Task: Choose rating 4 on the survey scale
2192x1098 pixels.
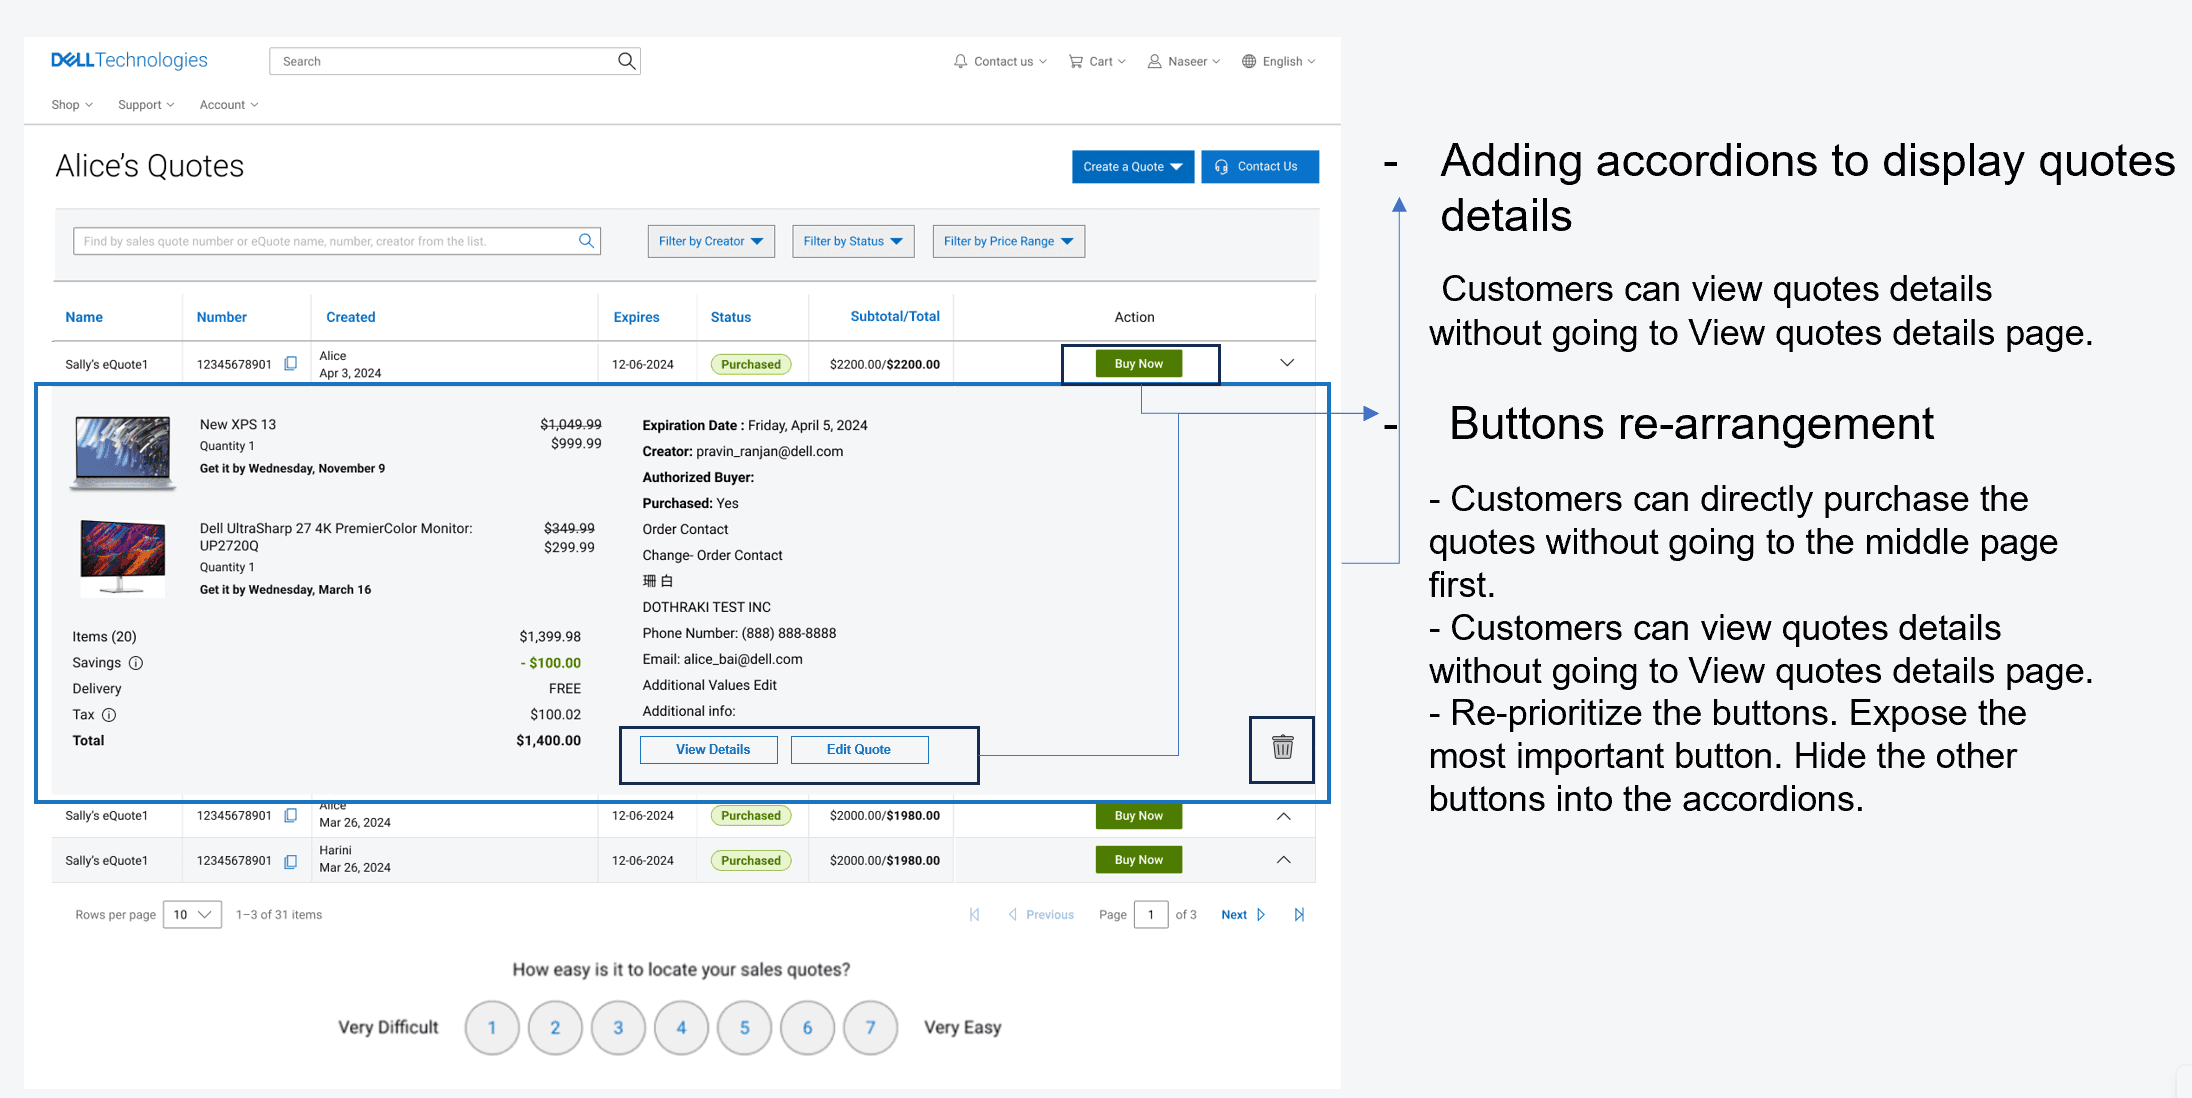Action: [681, 1028]
